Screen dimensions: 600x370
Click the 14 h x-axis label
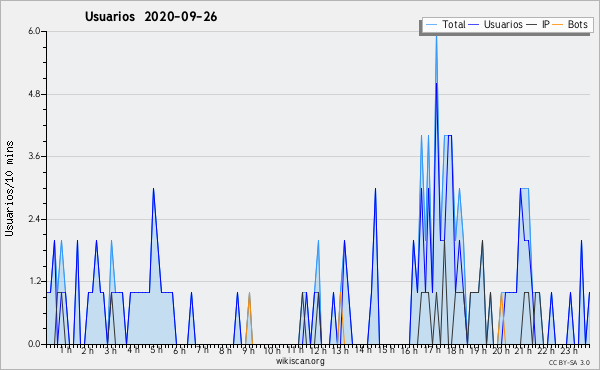click(363, 350)
